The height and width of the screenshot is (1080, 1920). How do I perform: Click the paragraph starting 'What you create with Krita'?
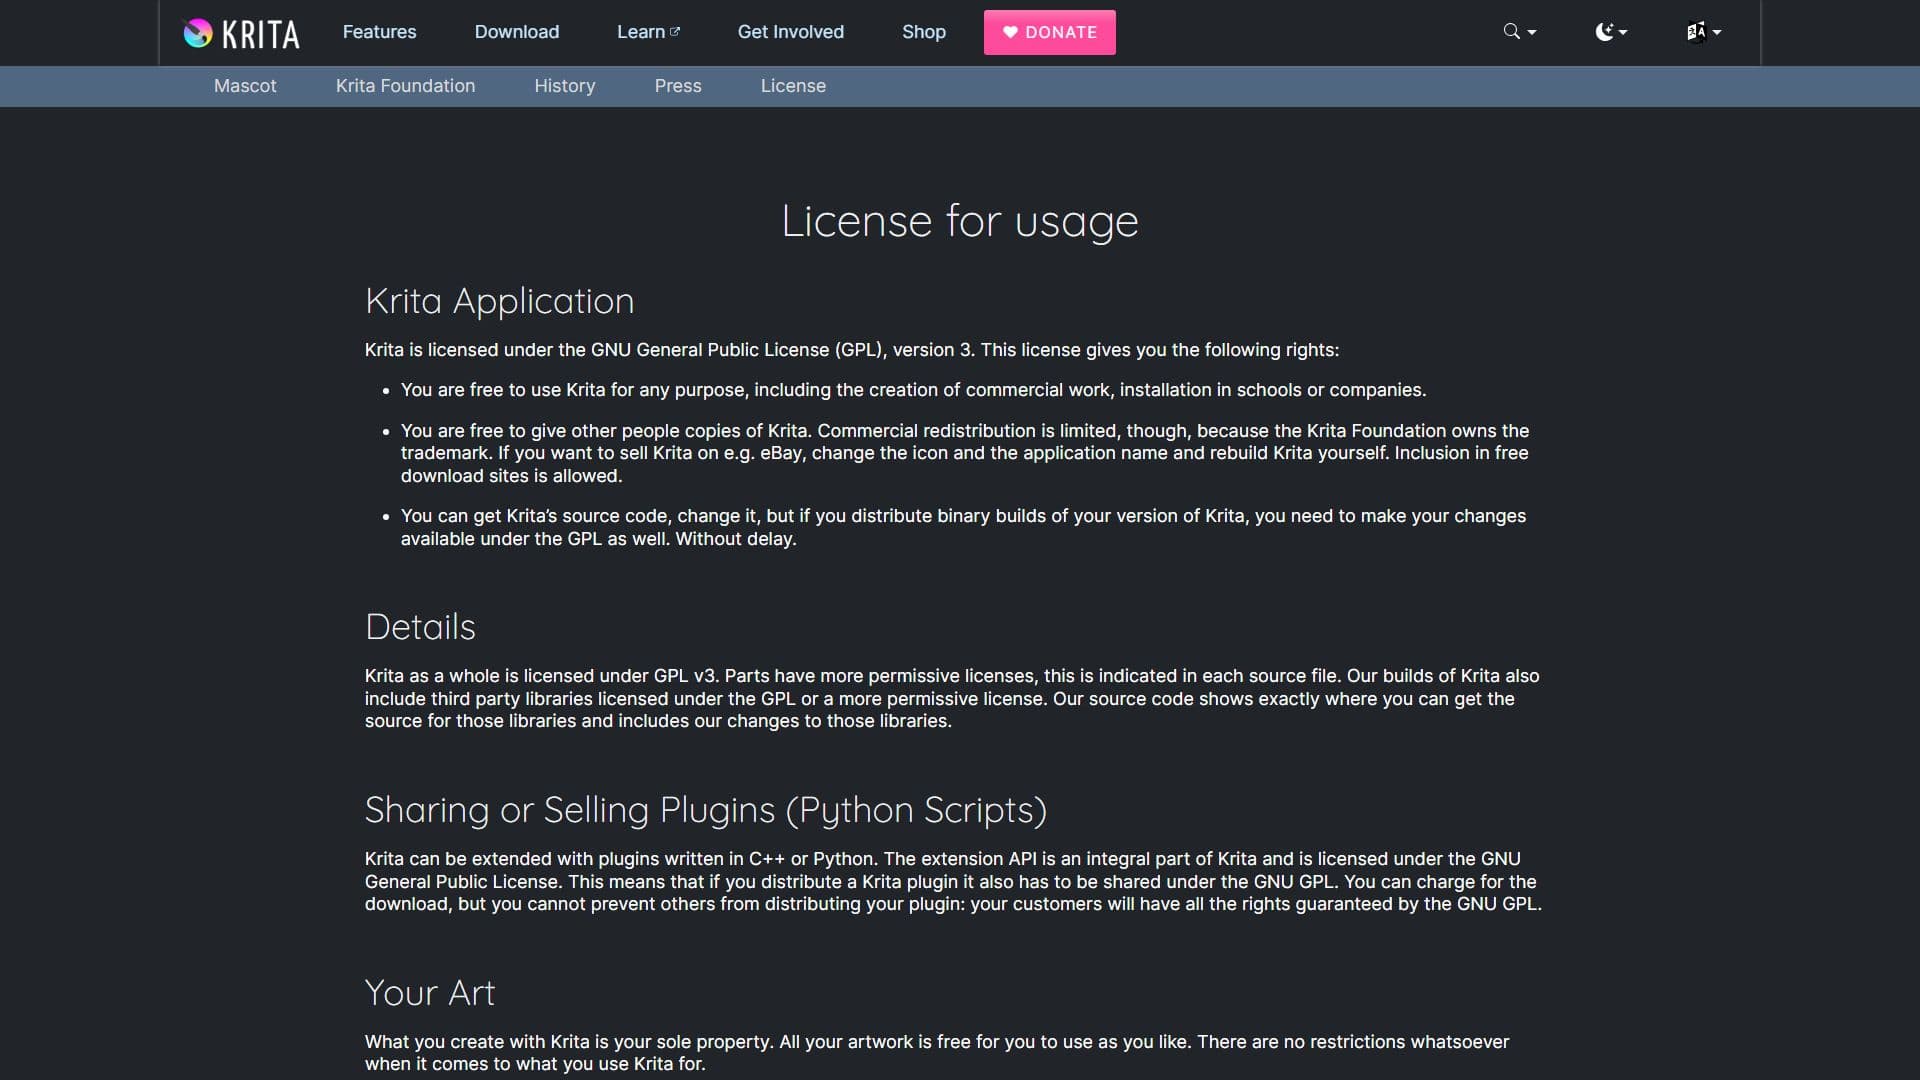click(937, 1052)
